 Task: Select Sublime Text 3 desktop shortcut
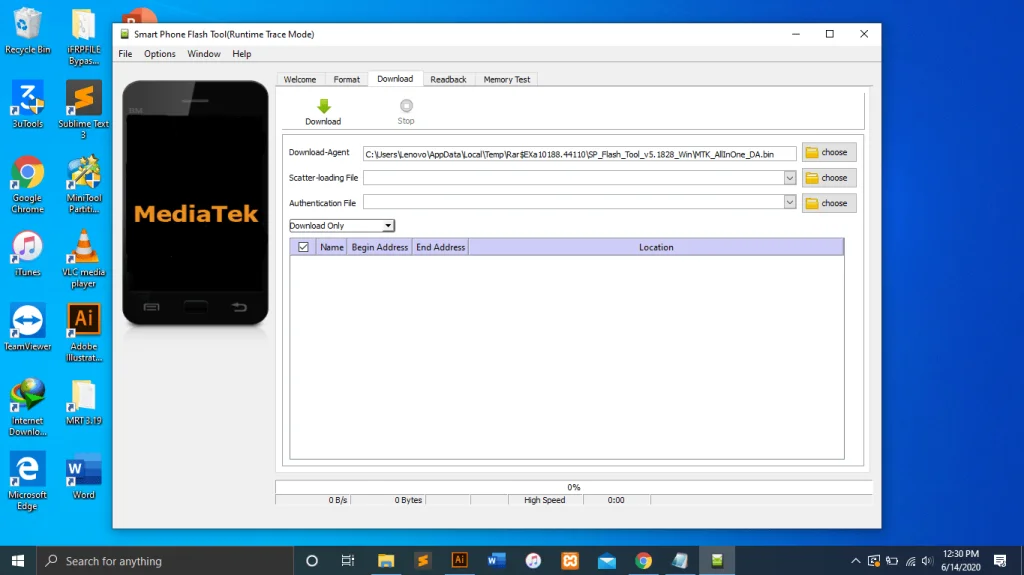click(84, 110)
